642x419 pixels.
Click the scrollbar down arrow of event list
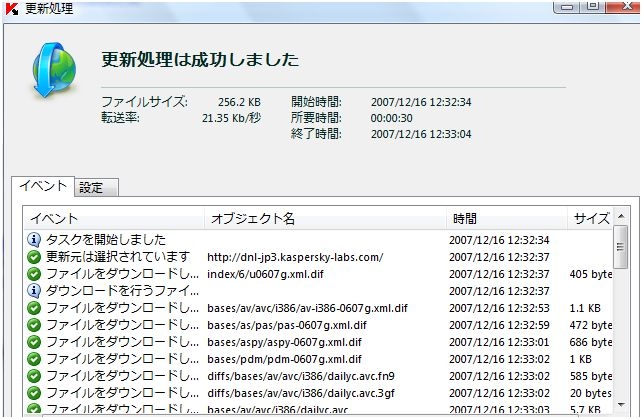coord(621,405)
